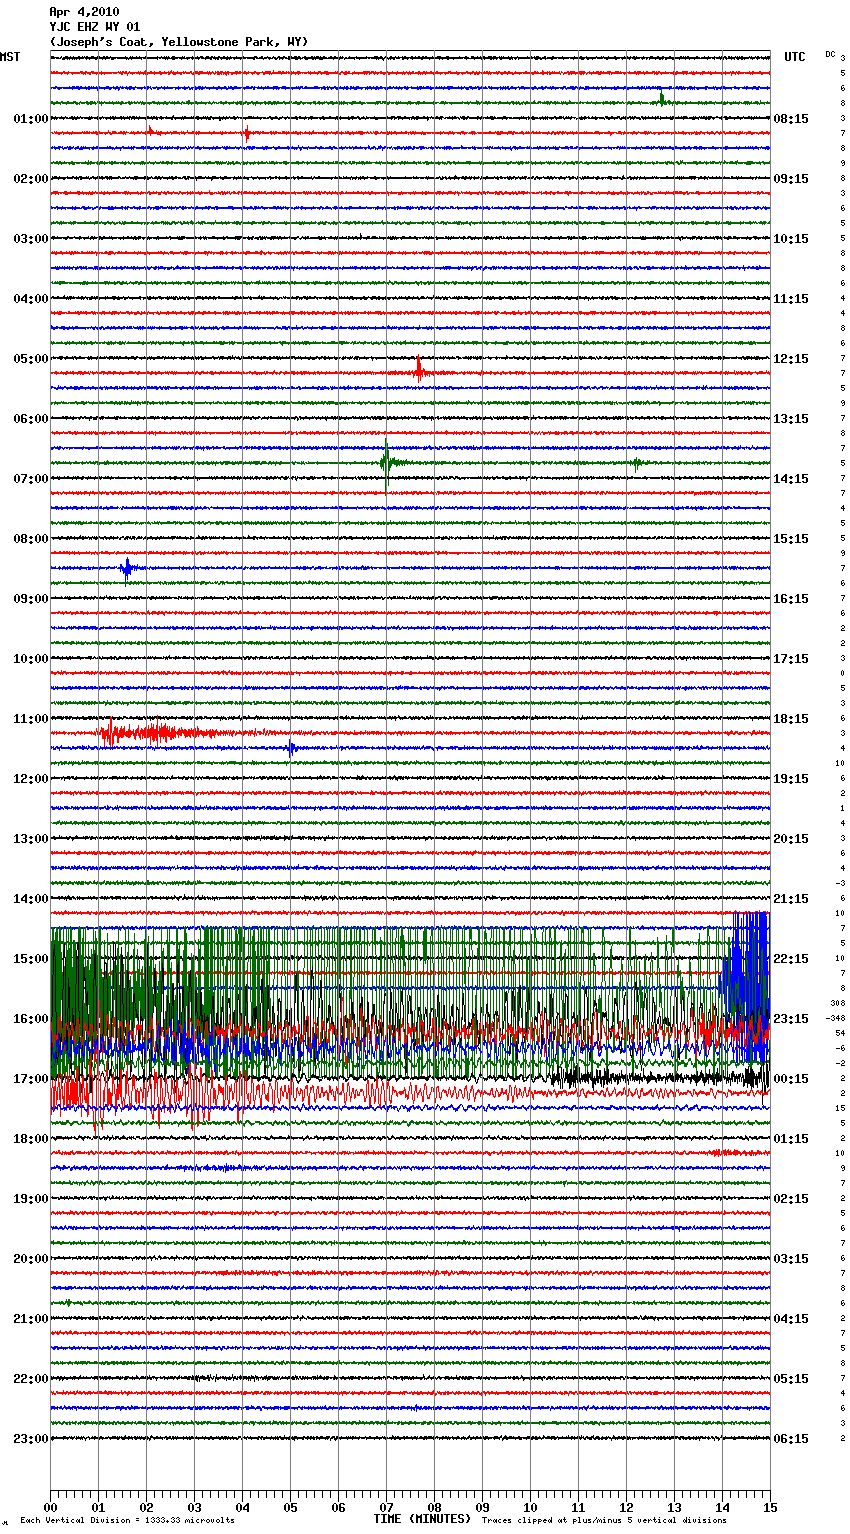This screenshot has width=850, height=1534.
Task: Click the '10' minute tick label
Action: (530, 1507)
